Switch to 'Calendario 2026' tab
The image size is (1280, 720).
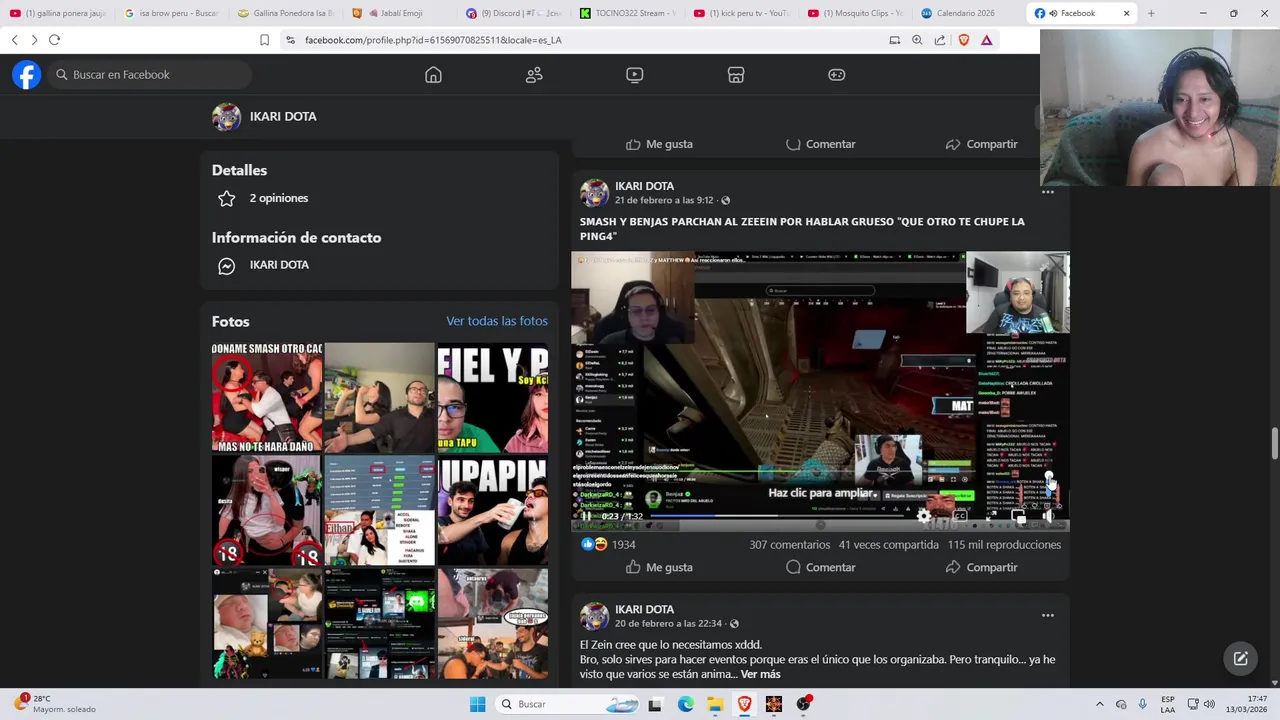click(x=968, y=13)
